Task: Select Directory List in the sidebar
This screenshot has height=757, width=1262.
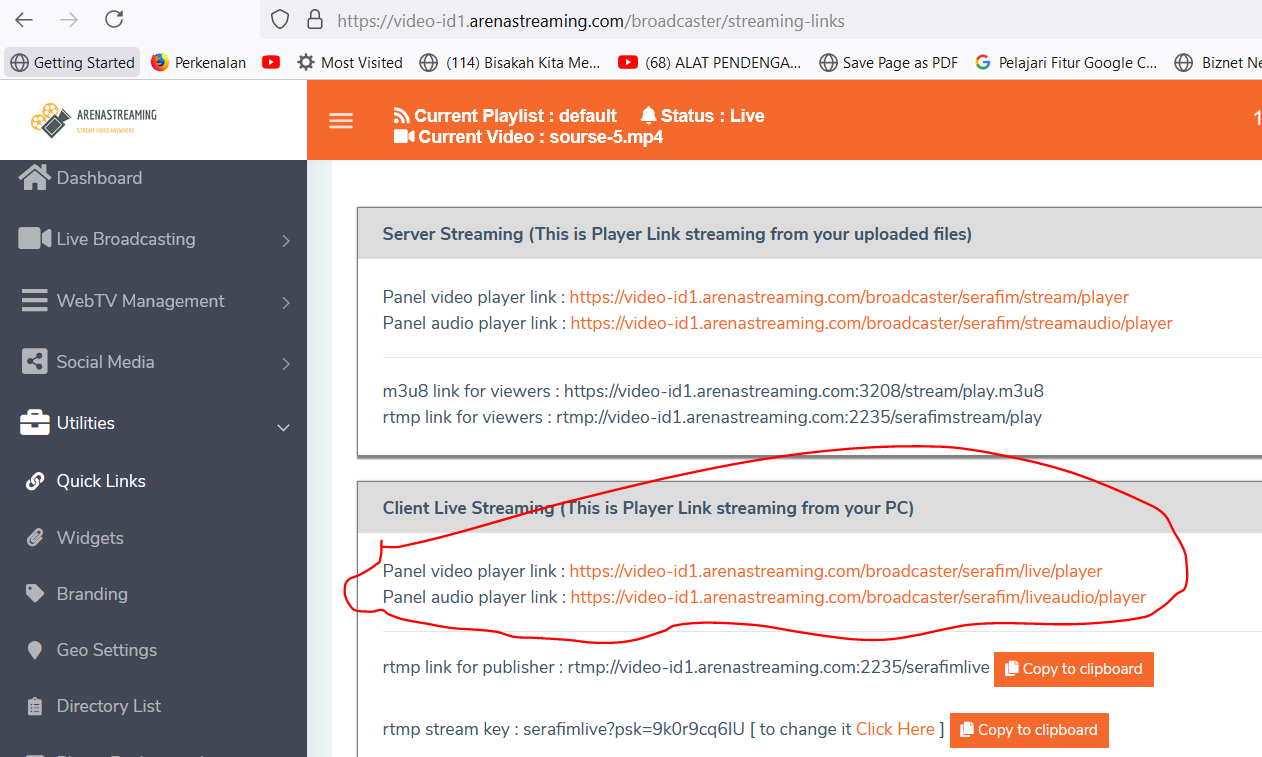Action: point(109,706)
